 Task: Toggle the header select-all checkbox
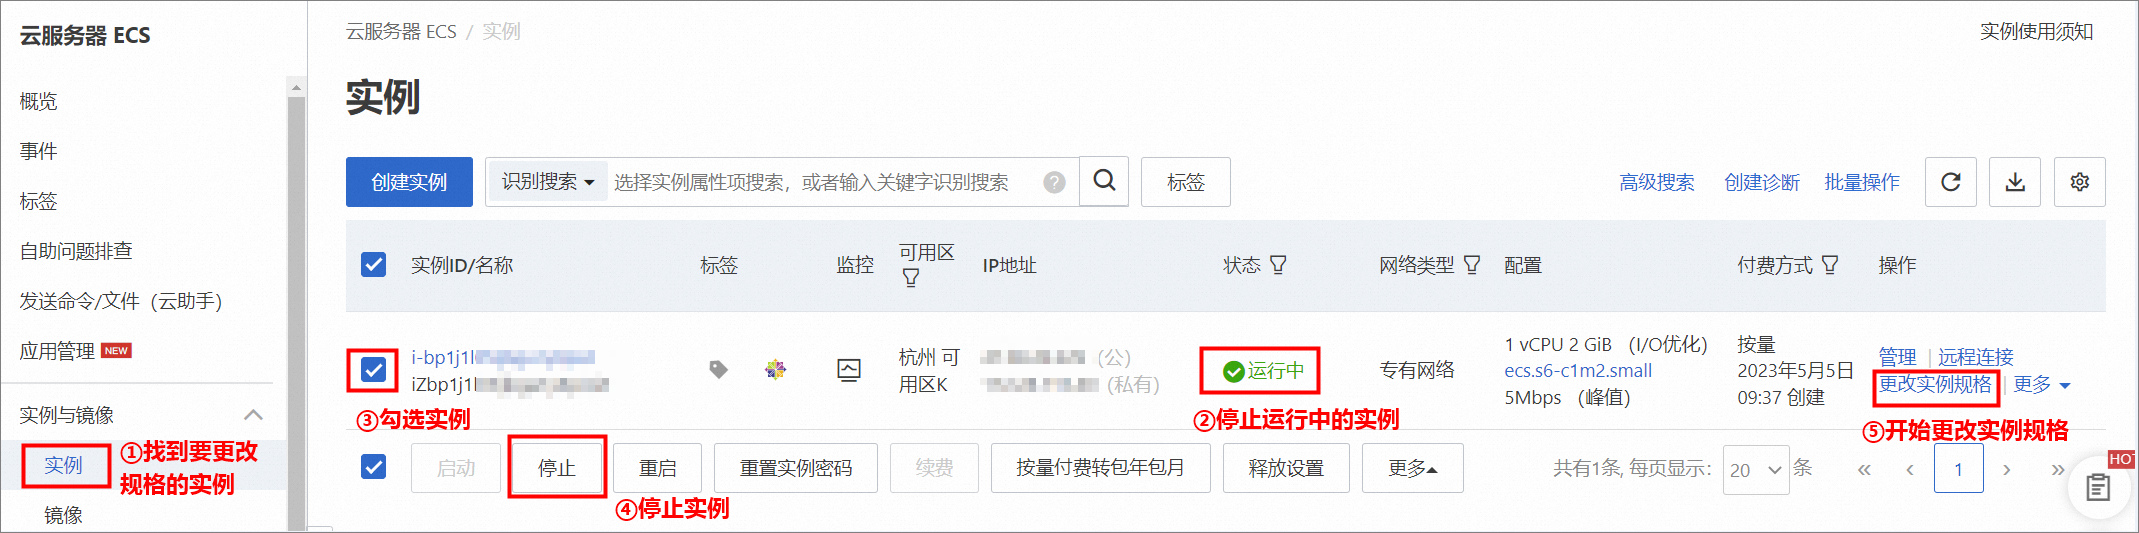click(x=373, y=265)
